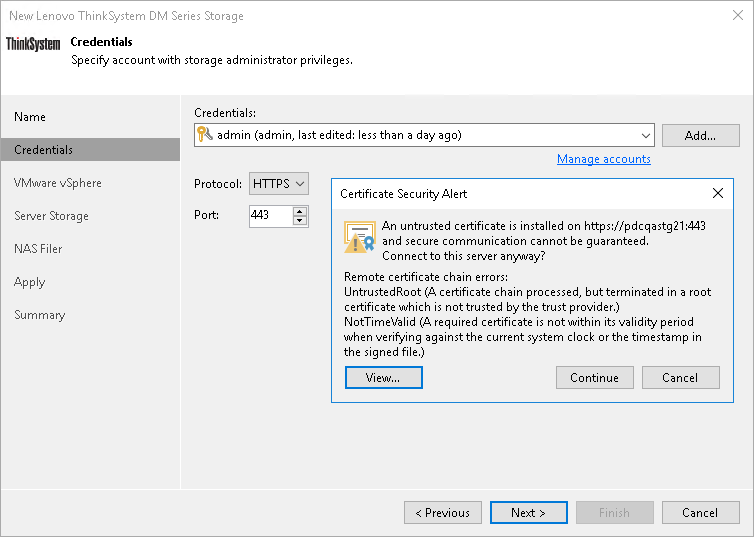Go to the VMware vSphere step
Image resolution: width=754 pixels, height=537 pixels.
pos(58,183)
